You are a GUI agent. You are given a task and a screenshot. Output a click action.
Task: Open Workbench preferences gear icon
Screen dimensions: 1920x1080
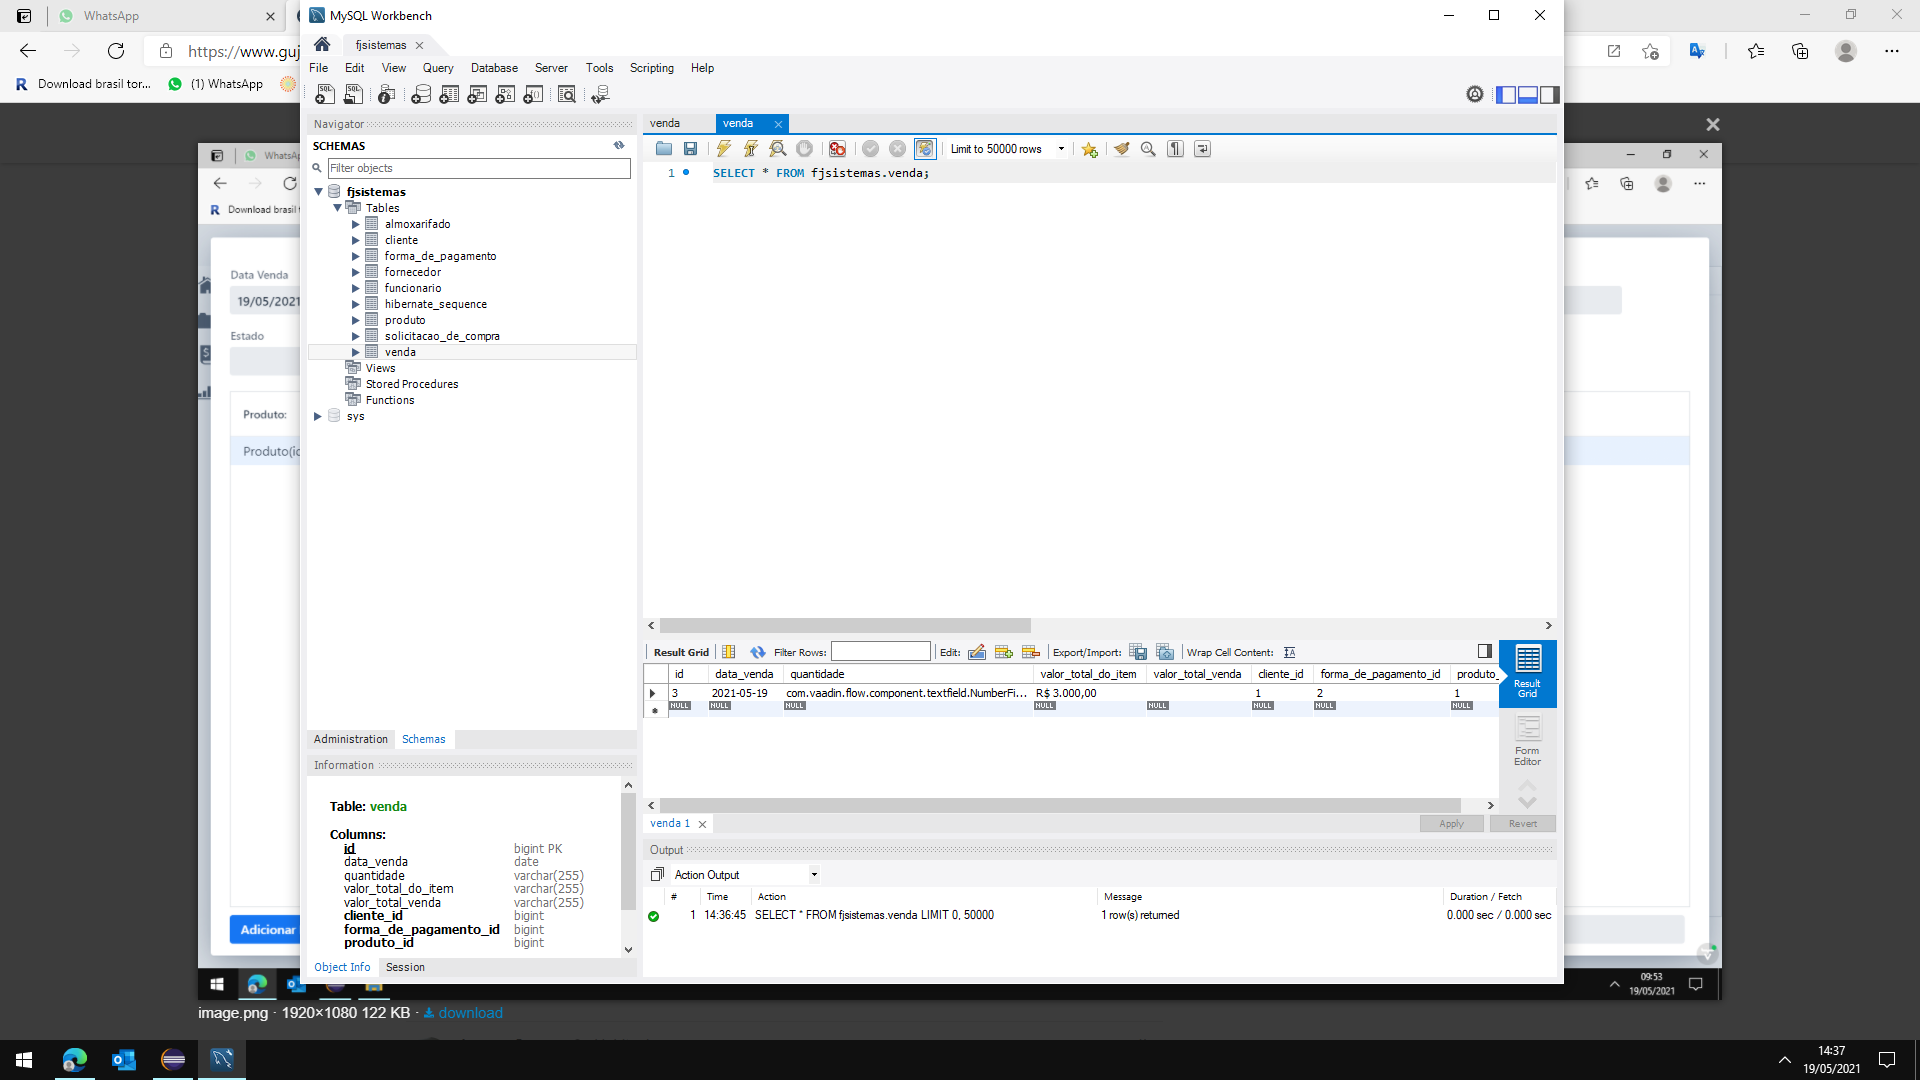pyautogui.click(x=1475, y=94)
